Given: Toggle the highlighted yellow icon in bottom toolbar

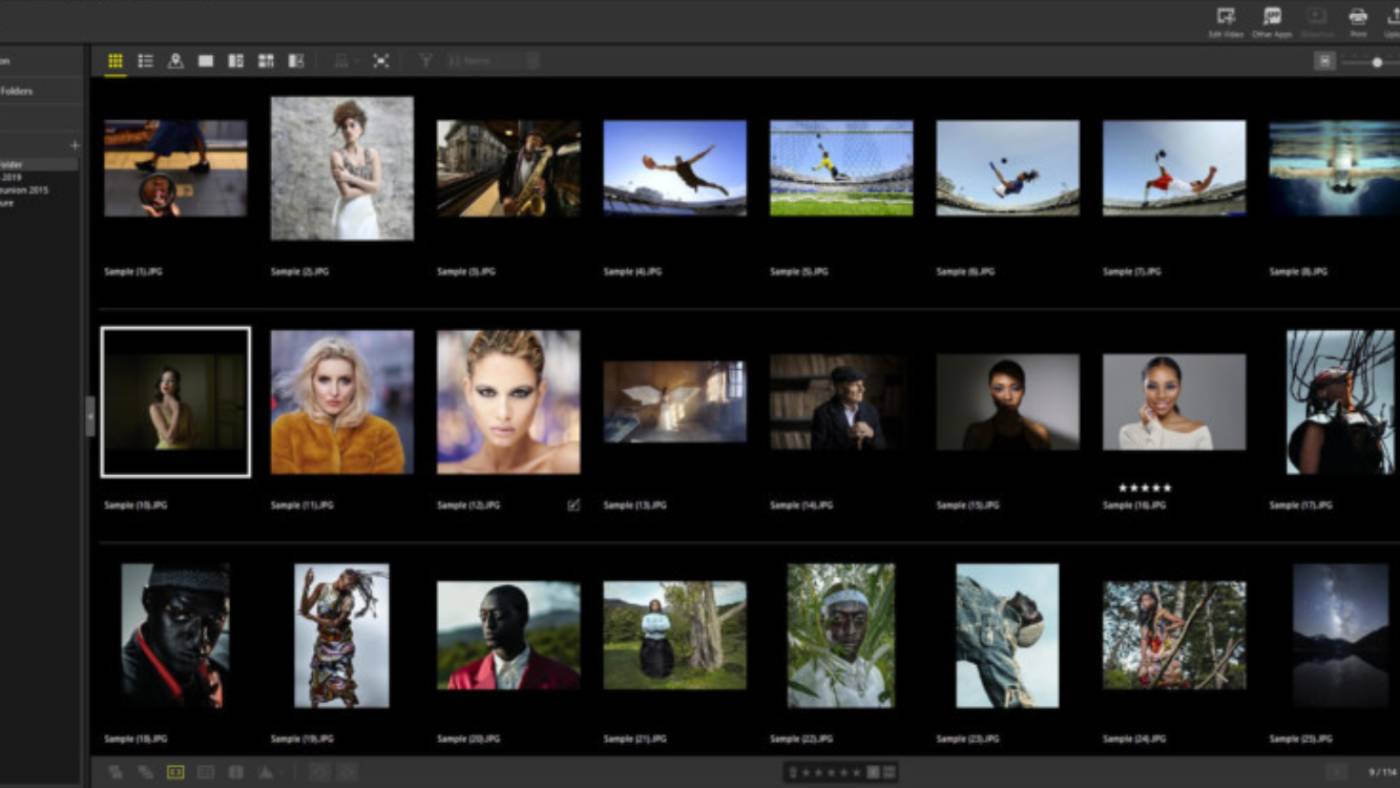Looking at the screenshot, I should 176,772.
